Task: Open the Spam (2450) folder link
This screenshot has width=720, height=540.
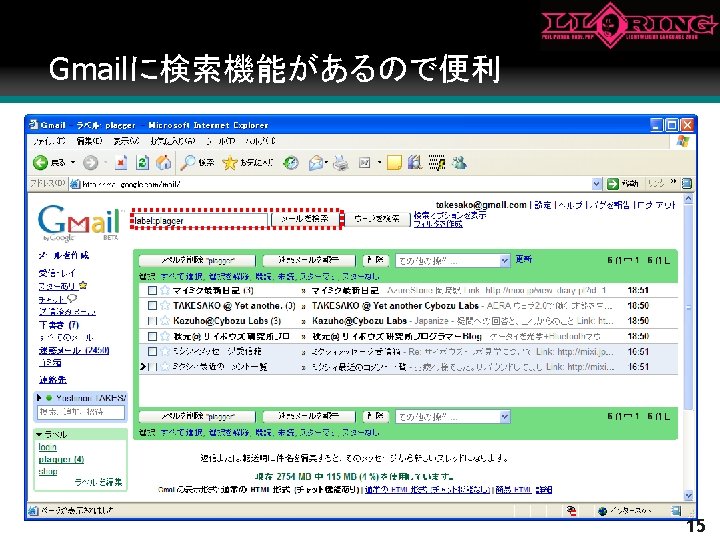Action: pyautogui.click(x=74, y=350)
